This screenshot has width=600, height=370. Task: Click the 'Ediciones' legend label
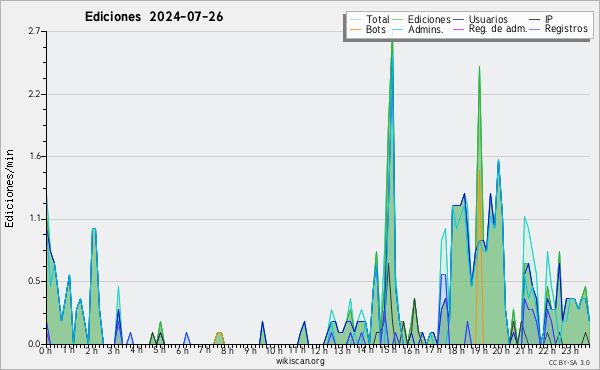pos(429,19)
